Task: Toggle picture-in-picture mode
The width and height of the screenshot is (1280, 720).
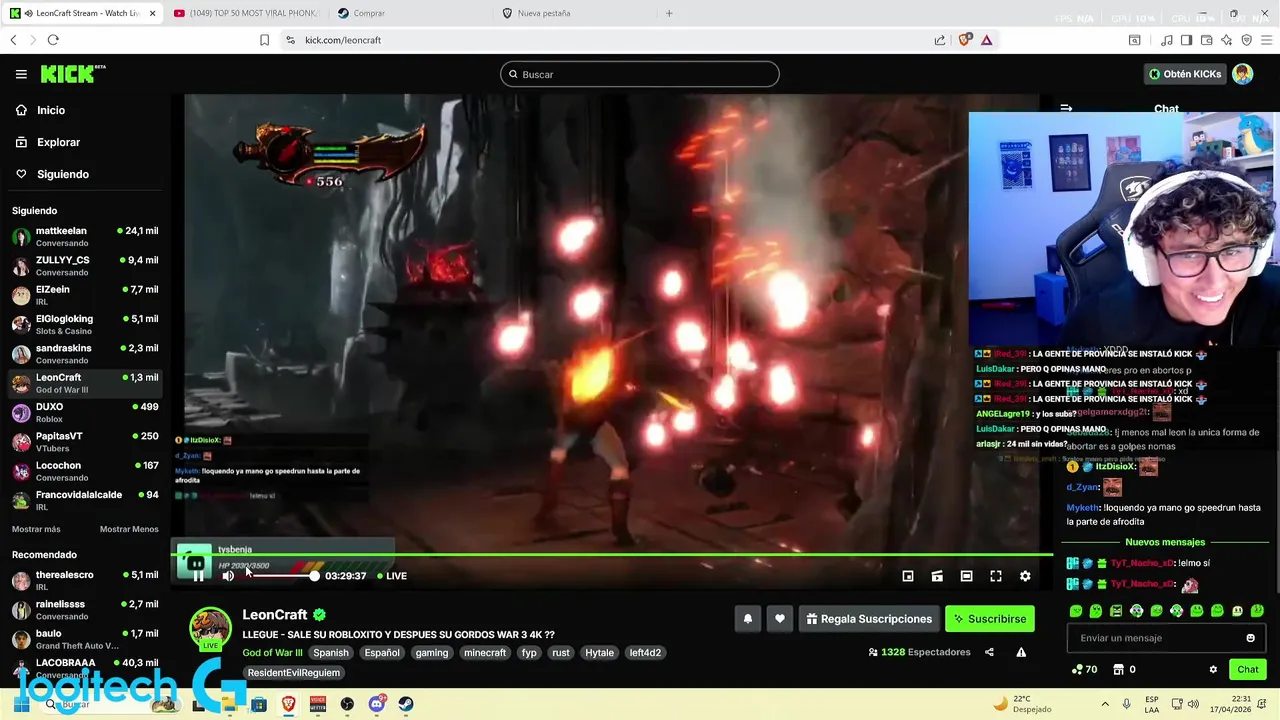Action: click(x=908, y=576)
